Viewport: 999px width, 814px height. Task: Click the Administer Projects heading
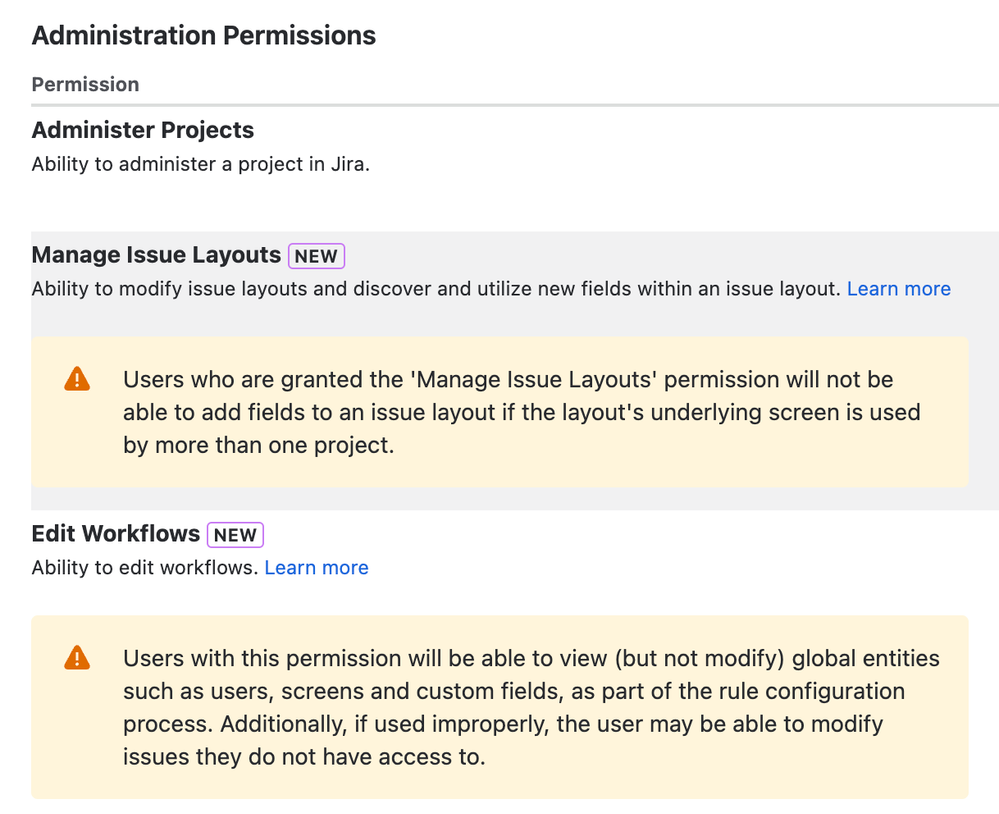(142, 130)
